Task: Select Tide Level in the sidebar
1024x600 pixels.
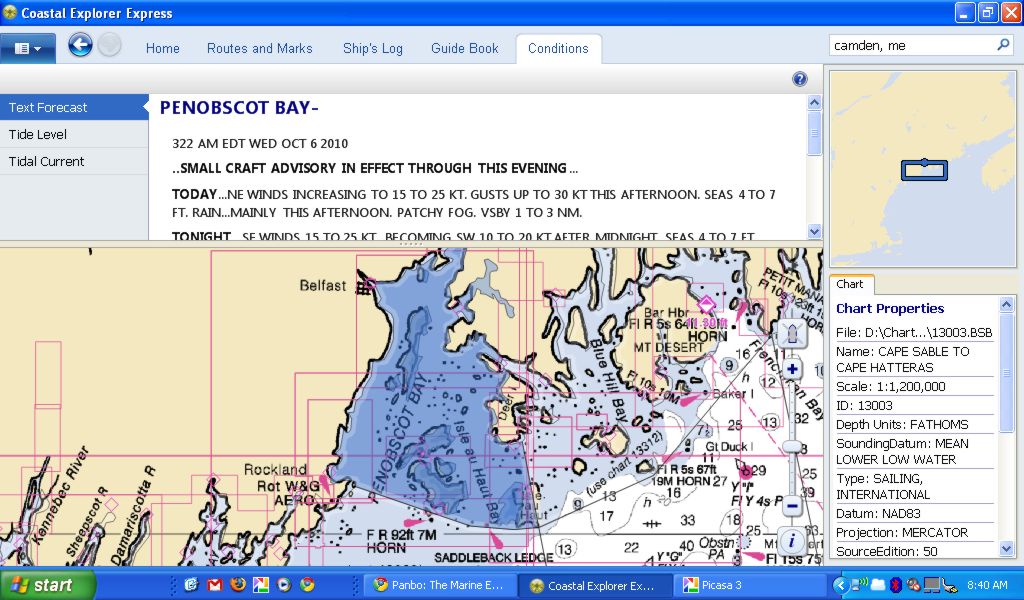Action: coord(74,134)
